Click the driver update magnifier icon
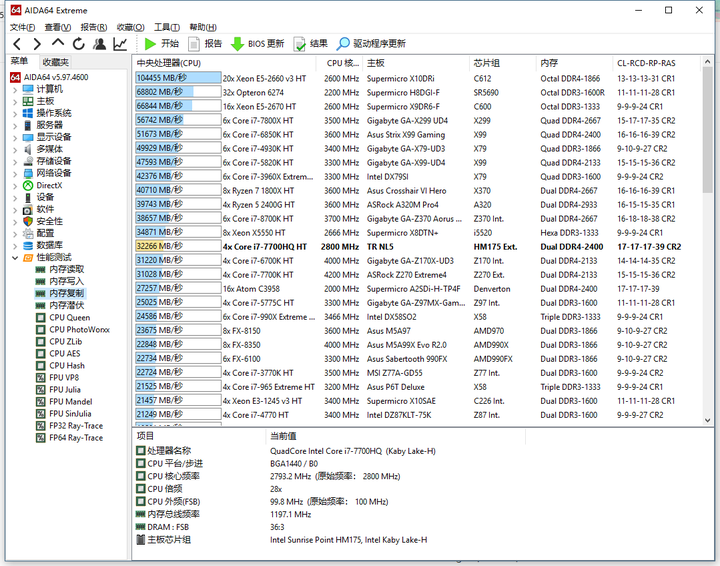This screenshot has width=720, height=566. coord(343,44)
